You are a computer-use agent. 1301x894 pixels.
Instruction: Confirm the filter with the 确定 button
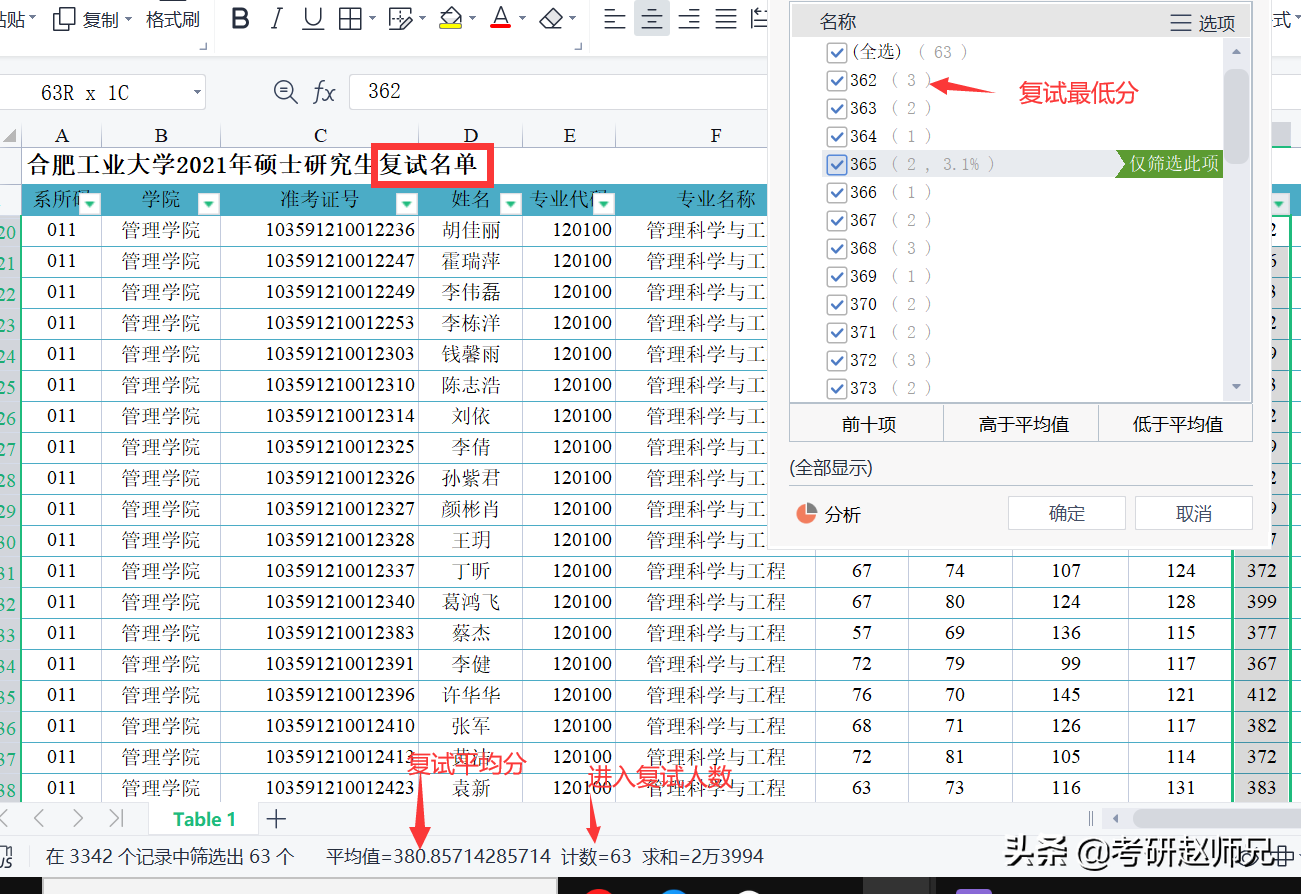[x=1066, y=512]
